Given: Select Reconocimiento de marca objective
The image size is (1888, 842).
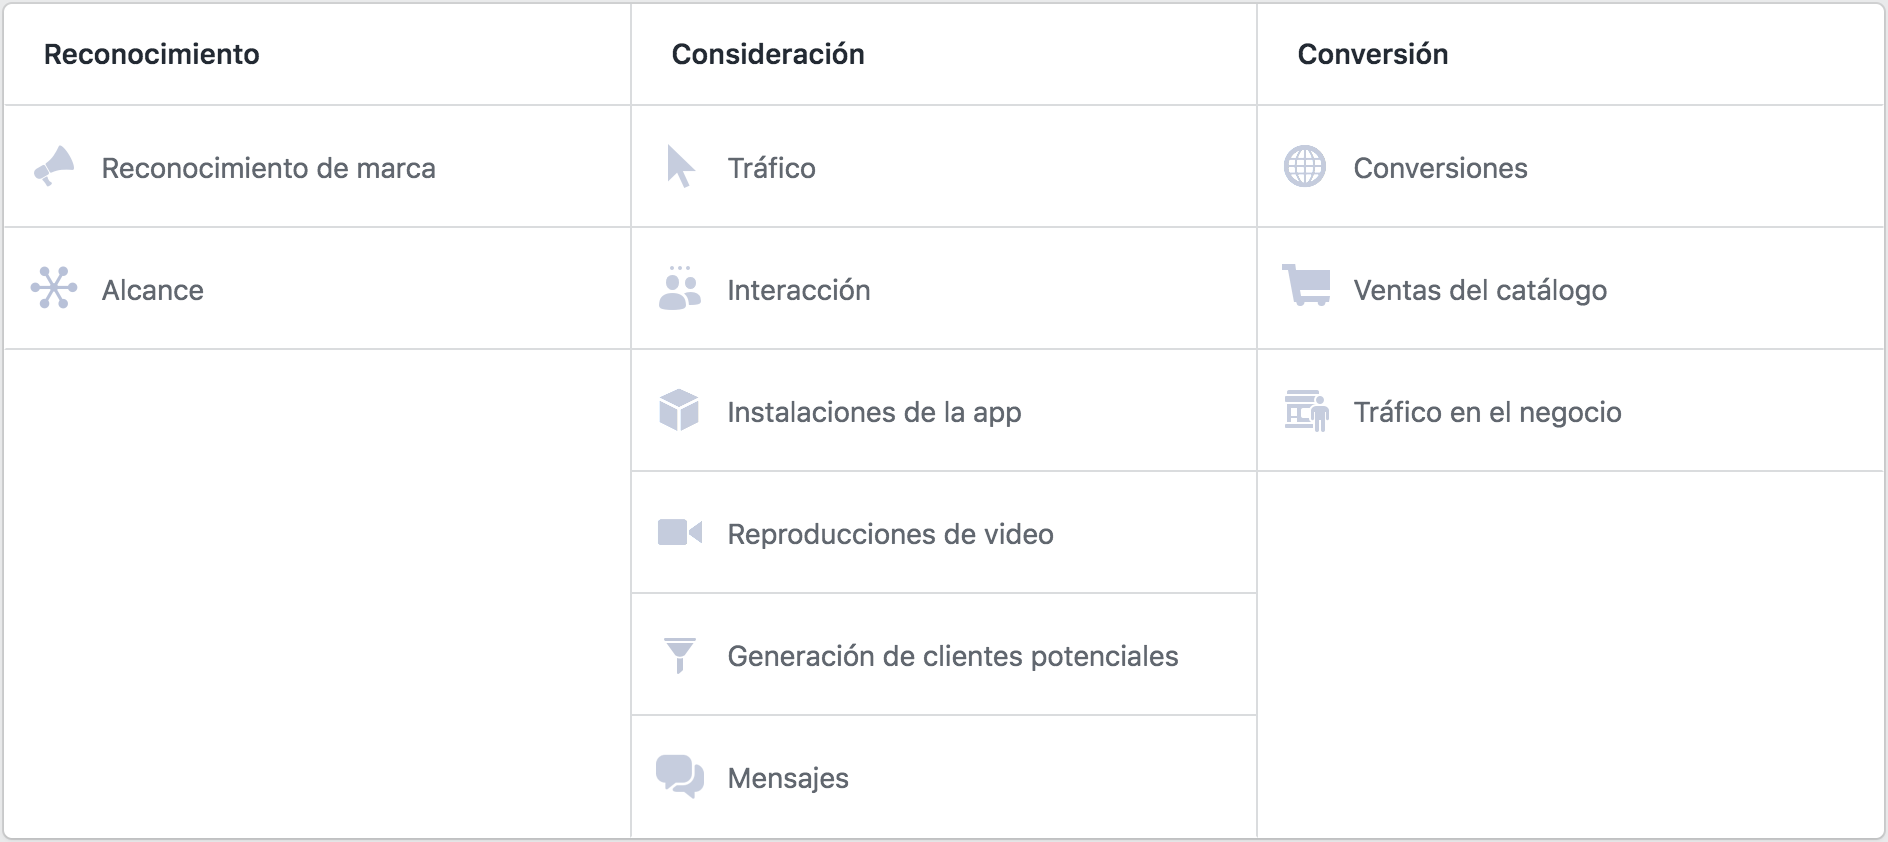Looking at the screenshot, I should [x=268, y=168].
